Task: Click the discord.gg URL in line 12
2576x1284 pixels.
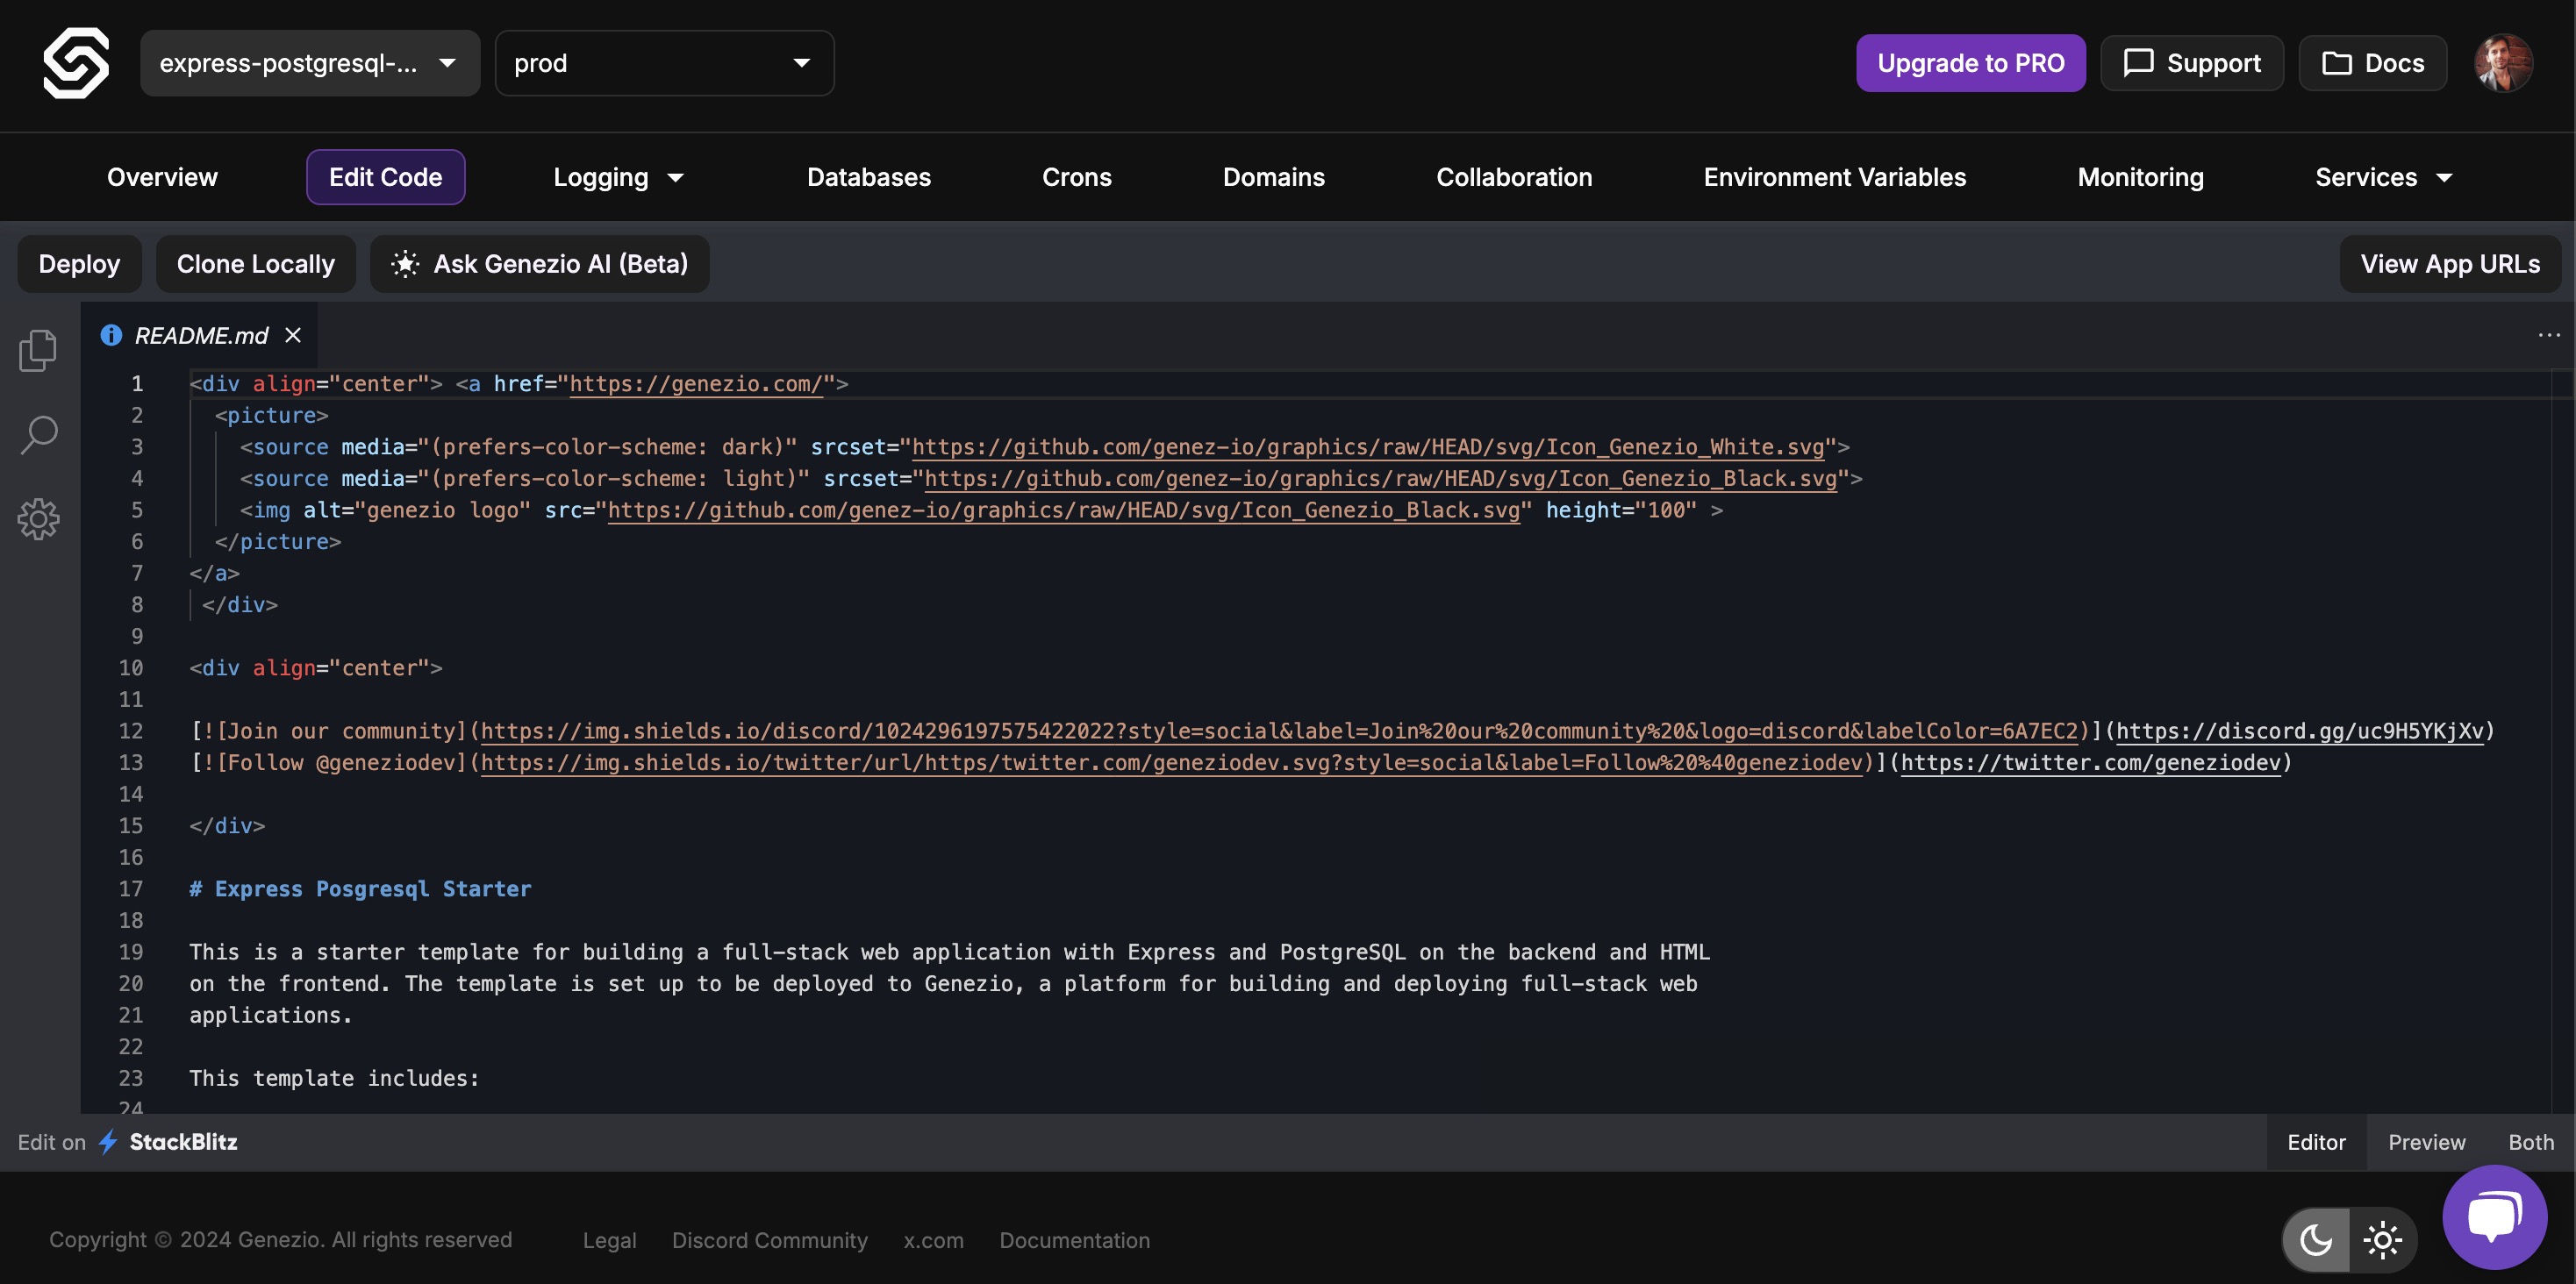Action: click(x=2300, y=731)
